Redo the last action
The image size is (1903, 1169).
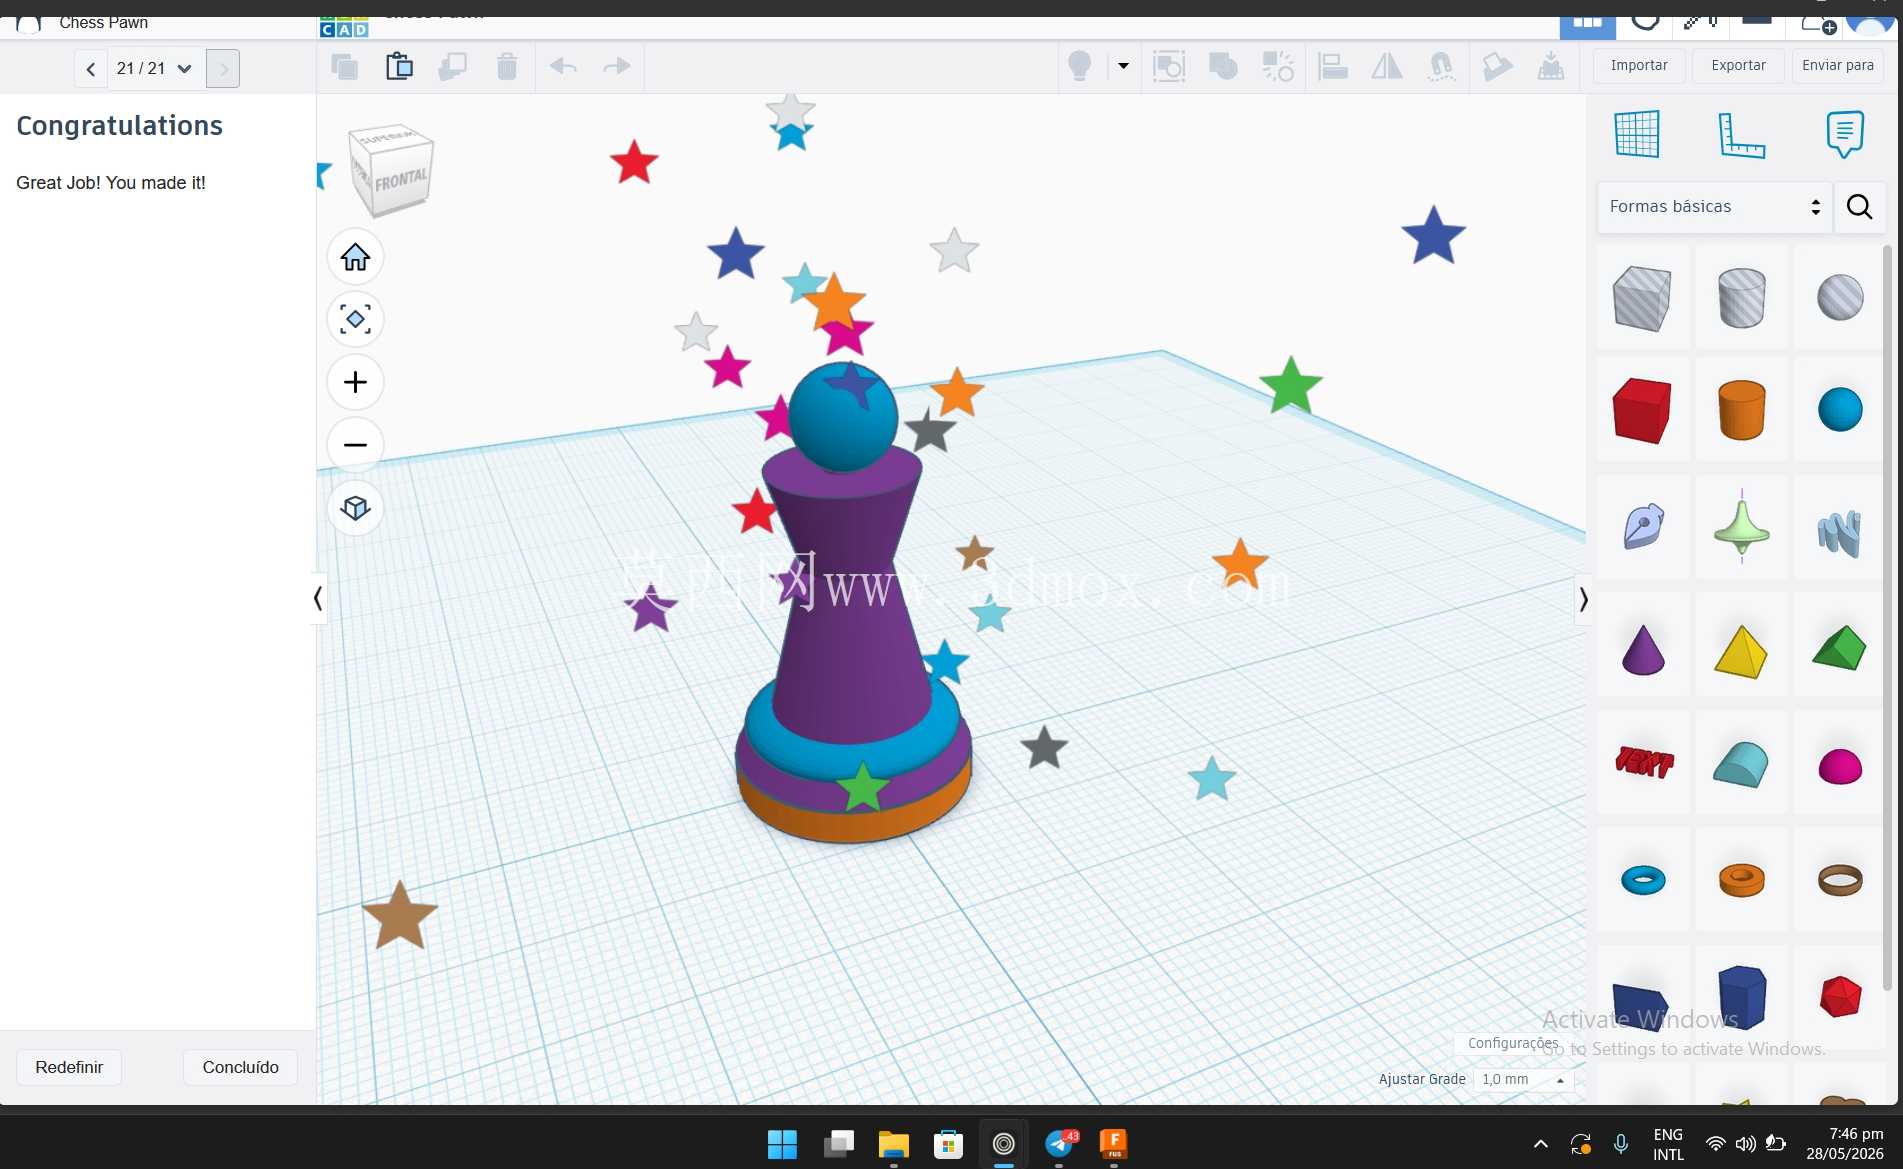coord(617,66)
